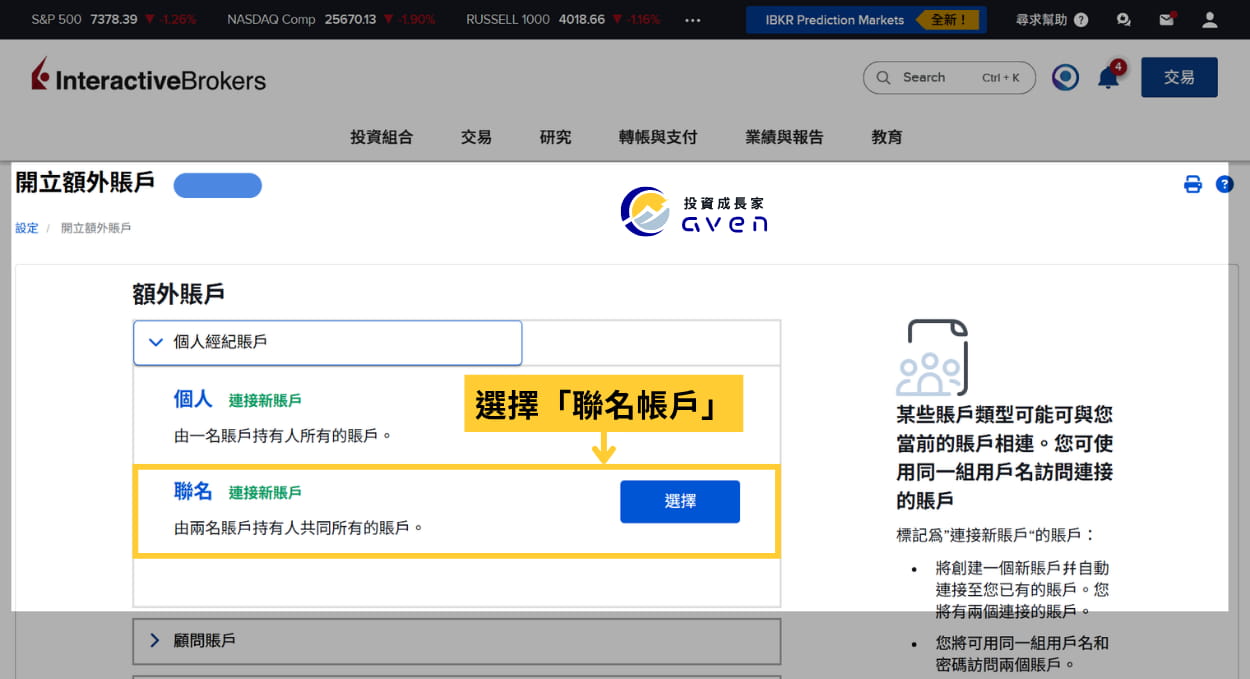This screenshot has width=1250, height=679.
Task: Open the mail messages icon
Action: click(x=1166, y=19)
